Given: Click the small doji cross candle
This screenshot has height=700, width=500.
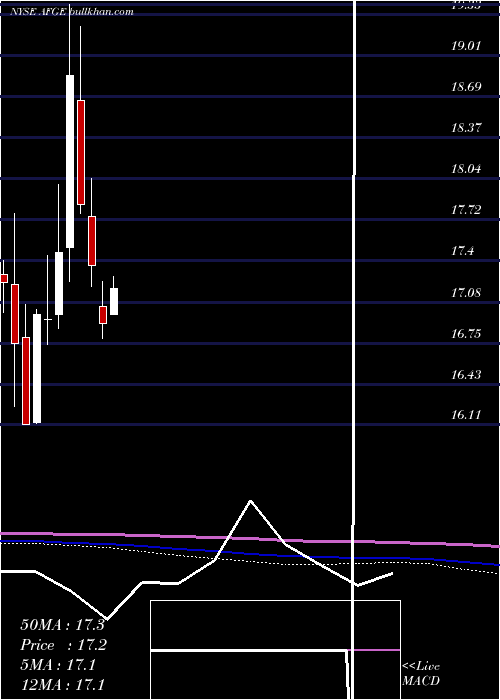Looking at the screenshot, I should tap(48, 319).
